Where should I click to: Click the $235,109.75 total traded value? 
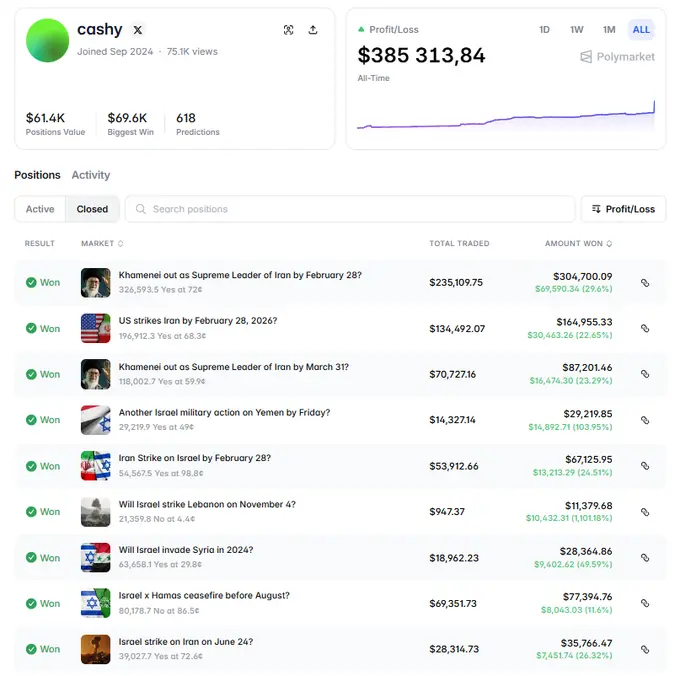pyautogui.click(x=456, y=283)
